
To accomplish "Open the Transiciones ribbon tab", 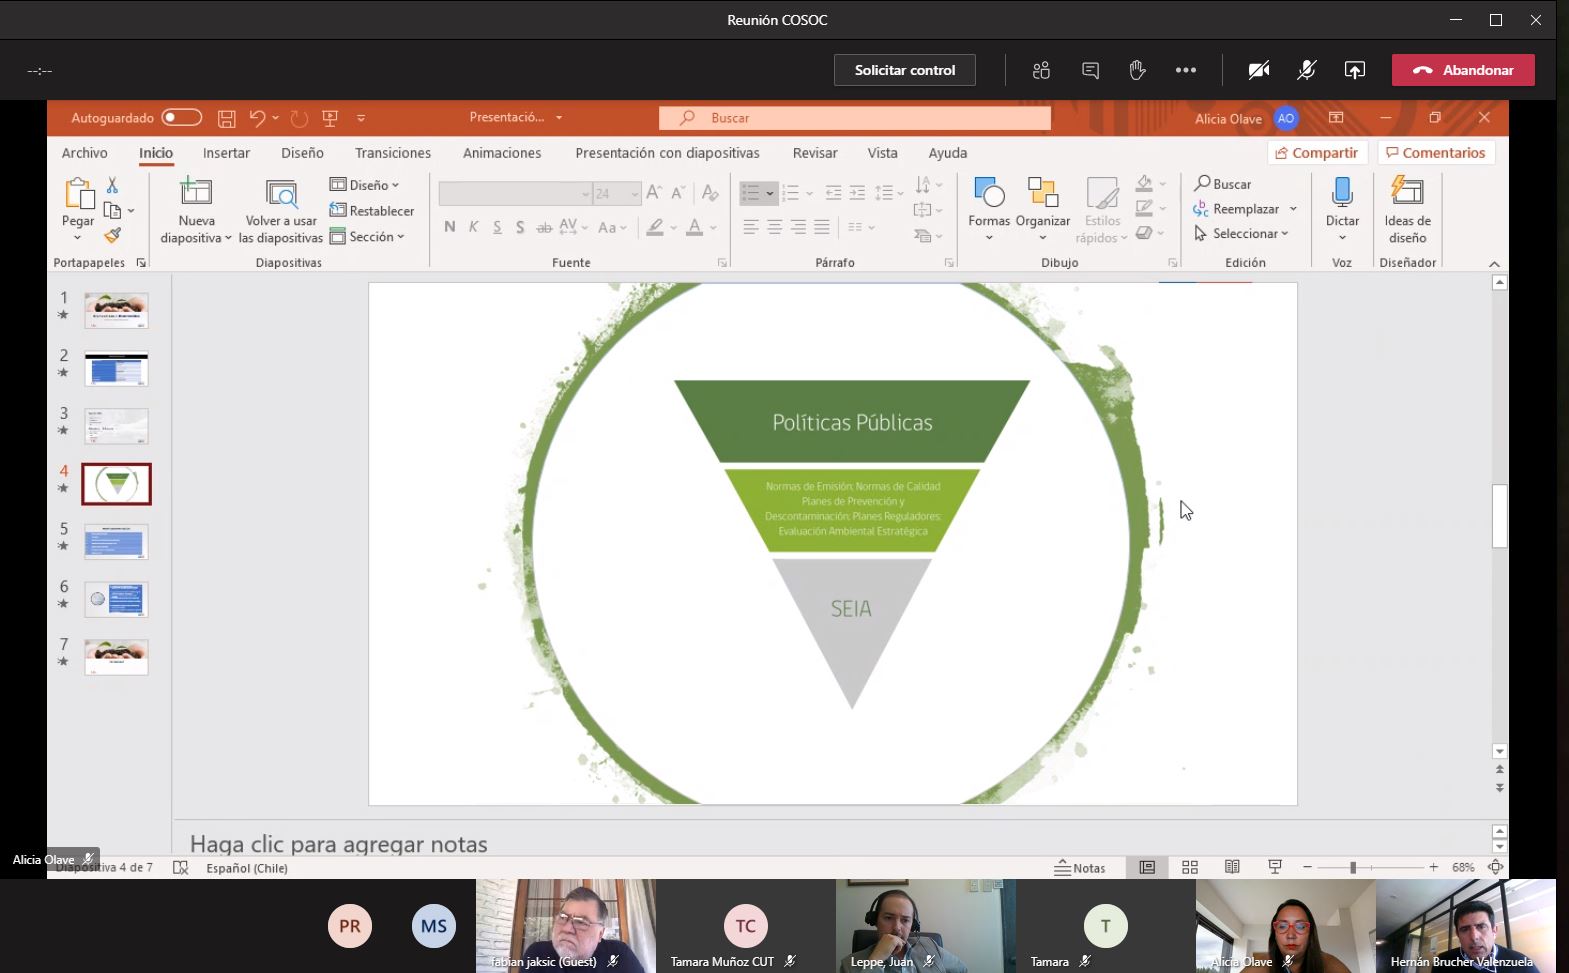I will click(x=392, y=153).
